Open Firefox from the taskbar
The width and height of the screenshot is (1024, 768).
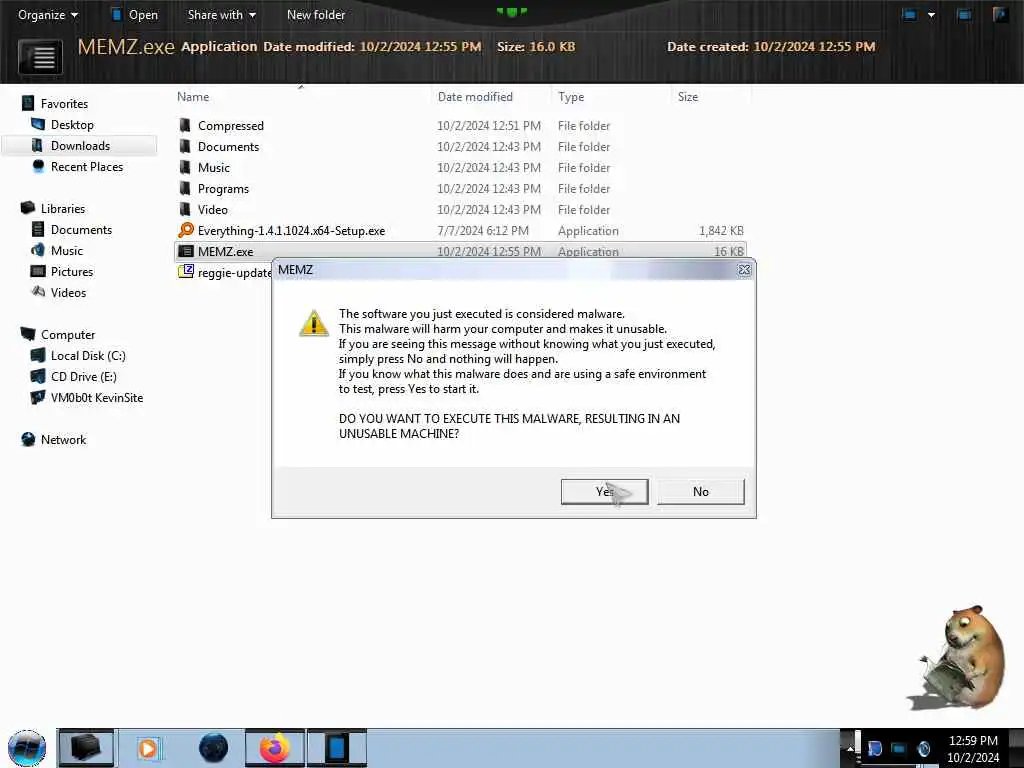pos(274,748)
